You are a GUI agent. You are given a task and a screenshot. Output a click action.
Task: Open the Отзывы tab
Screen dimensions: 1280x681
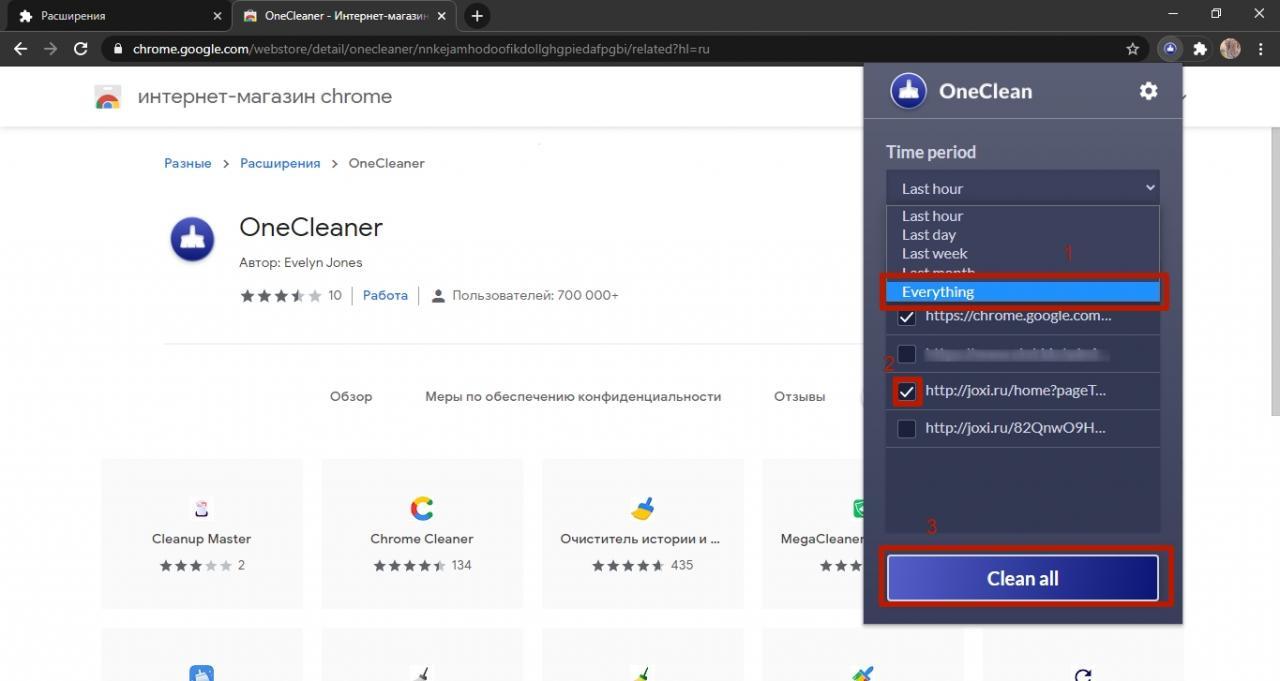799,396
